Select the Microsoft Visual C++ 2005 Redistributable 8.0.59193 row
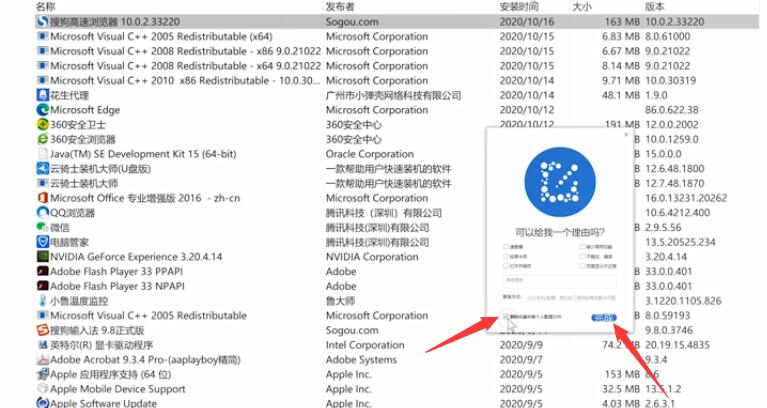 [397, 315]
